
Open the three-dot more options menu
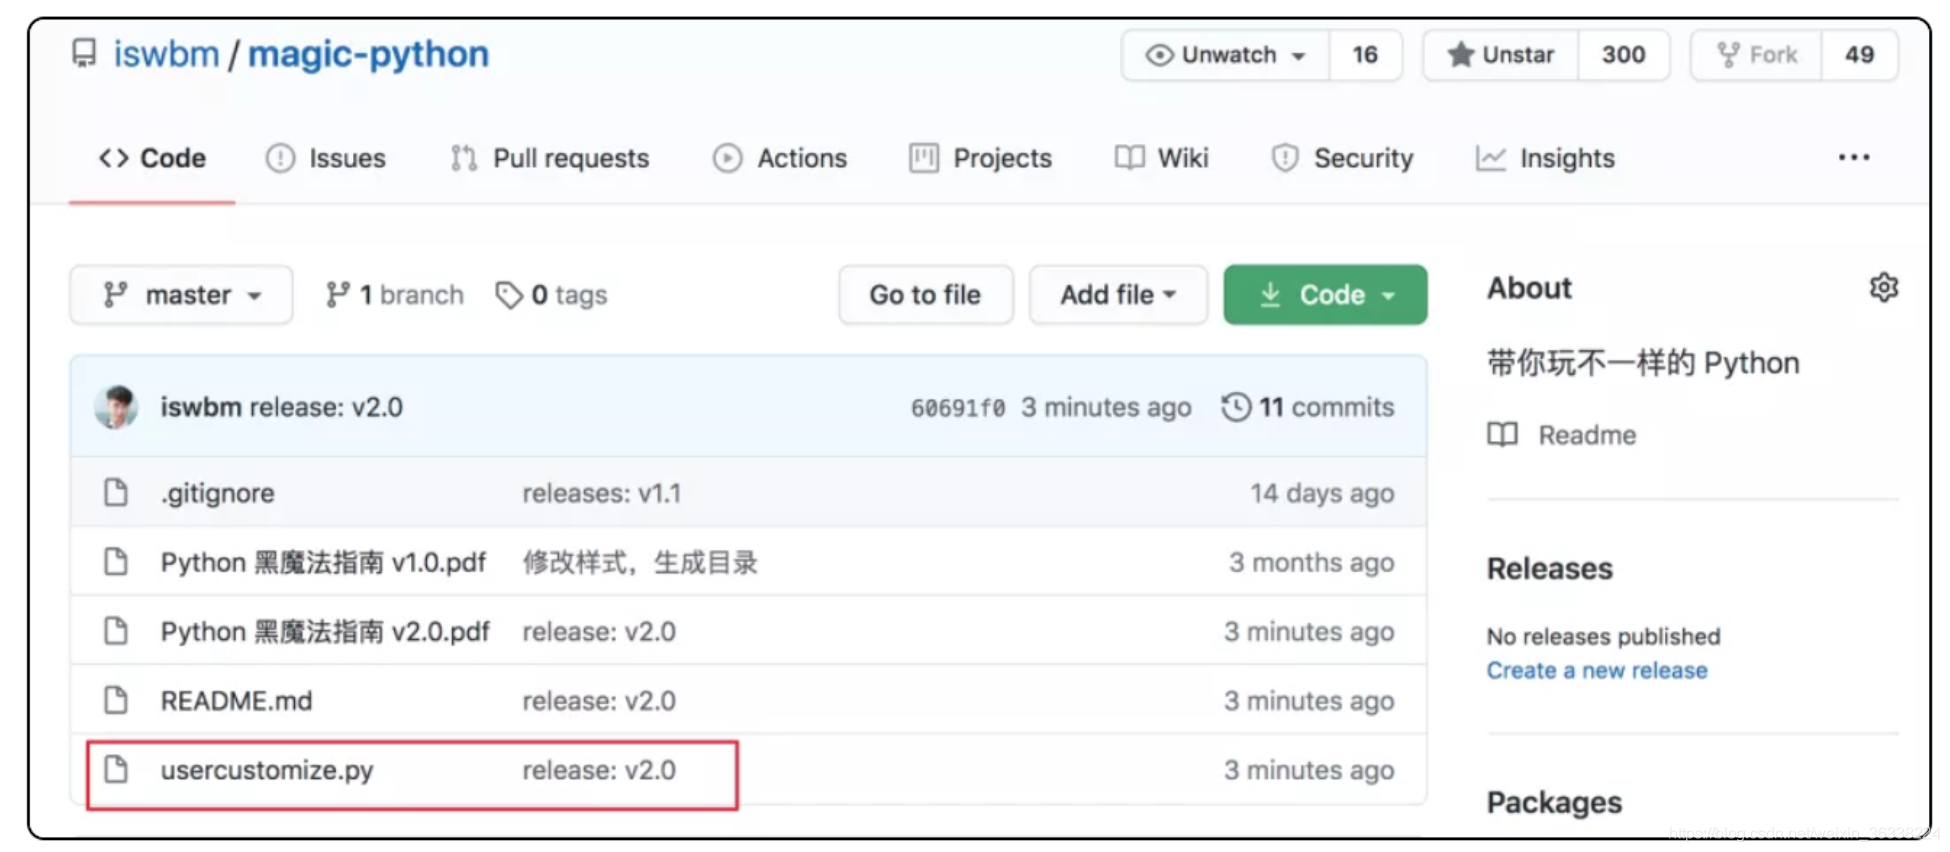1854,158
